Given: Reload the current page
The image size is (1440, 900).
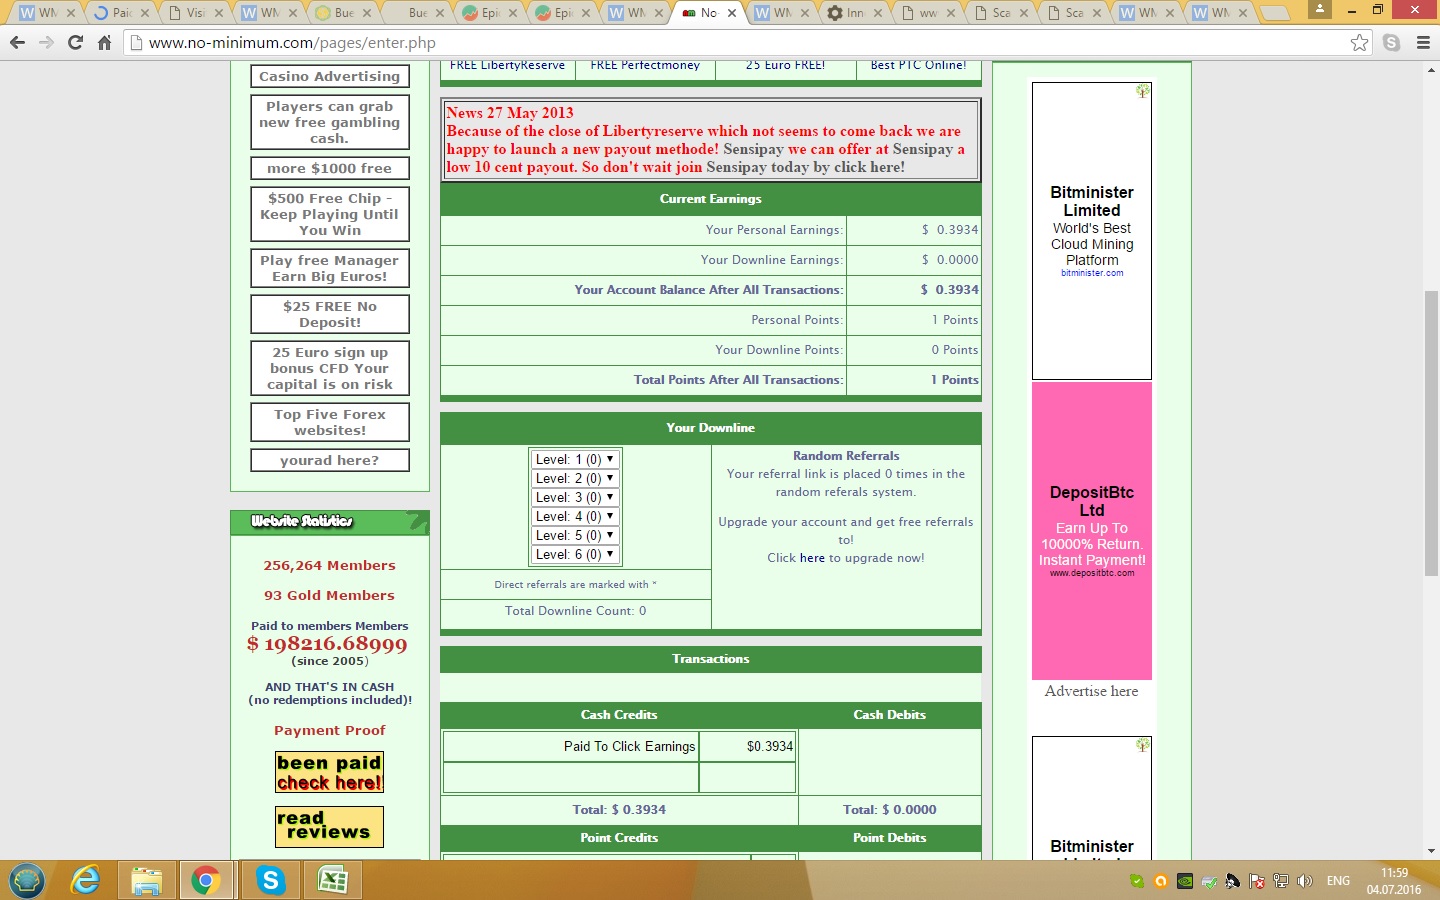Looking at the screenshot, I should tap(75, 43).
